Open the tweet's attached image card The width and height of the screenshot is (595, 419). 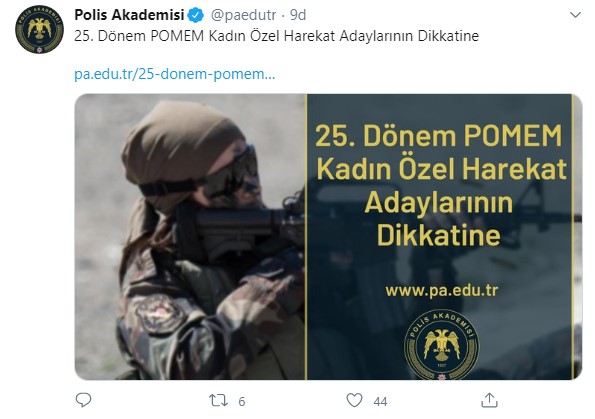click(x=328, y=237)
